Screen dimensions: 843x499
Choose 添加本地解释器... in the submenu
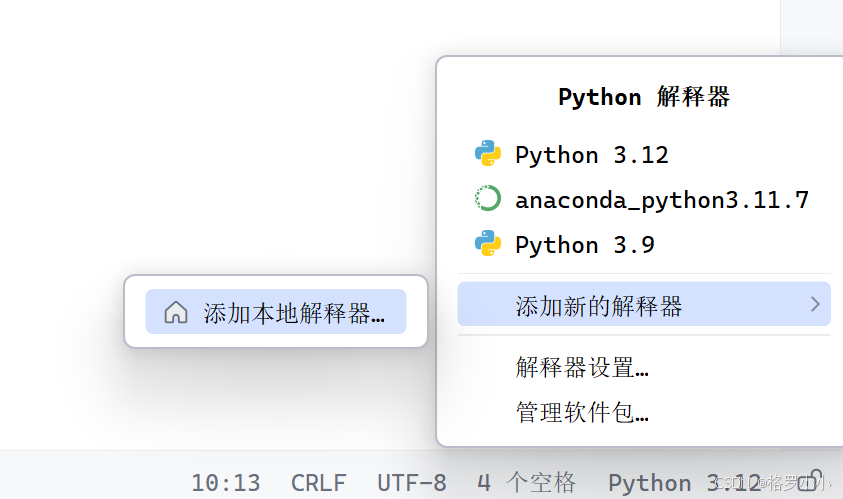pyautogui.click(x=276, y=312)
